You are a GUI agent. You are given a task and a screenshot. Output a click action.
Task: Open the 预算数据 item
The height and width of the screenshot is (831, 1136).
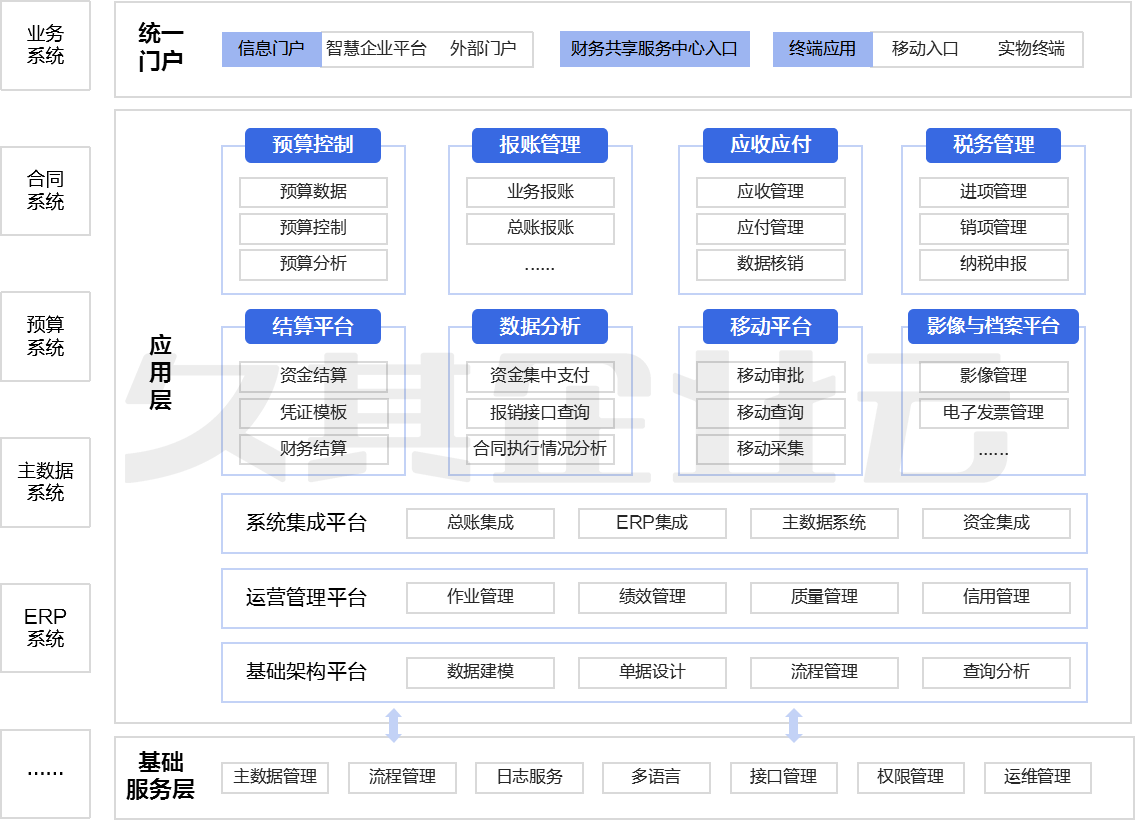tap(313, 192)
